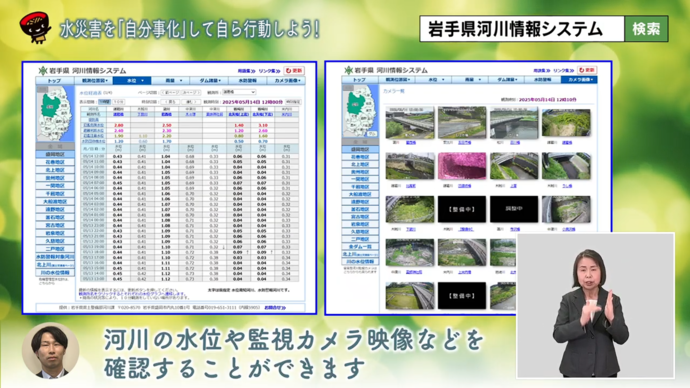Open 用語集 link on the camera page
Viewport: 690px width, 388px height.
pyautogui.click(x=542, y=70)
